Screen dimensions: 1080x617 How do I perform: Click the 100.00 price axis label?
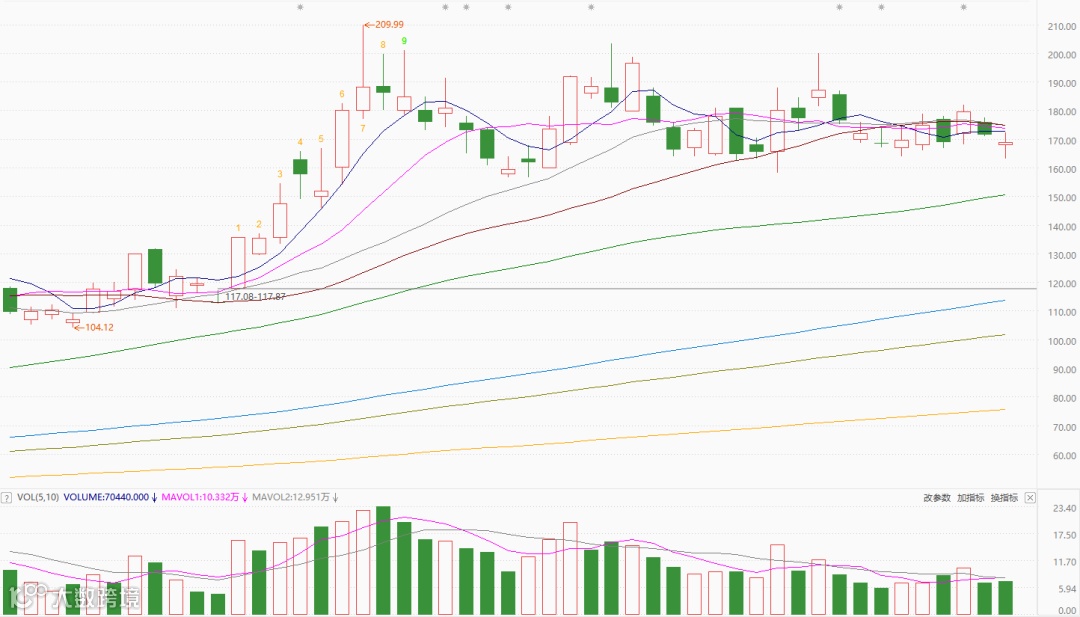click(x=1061, y=342)
